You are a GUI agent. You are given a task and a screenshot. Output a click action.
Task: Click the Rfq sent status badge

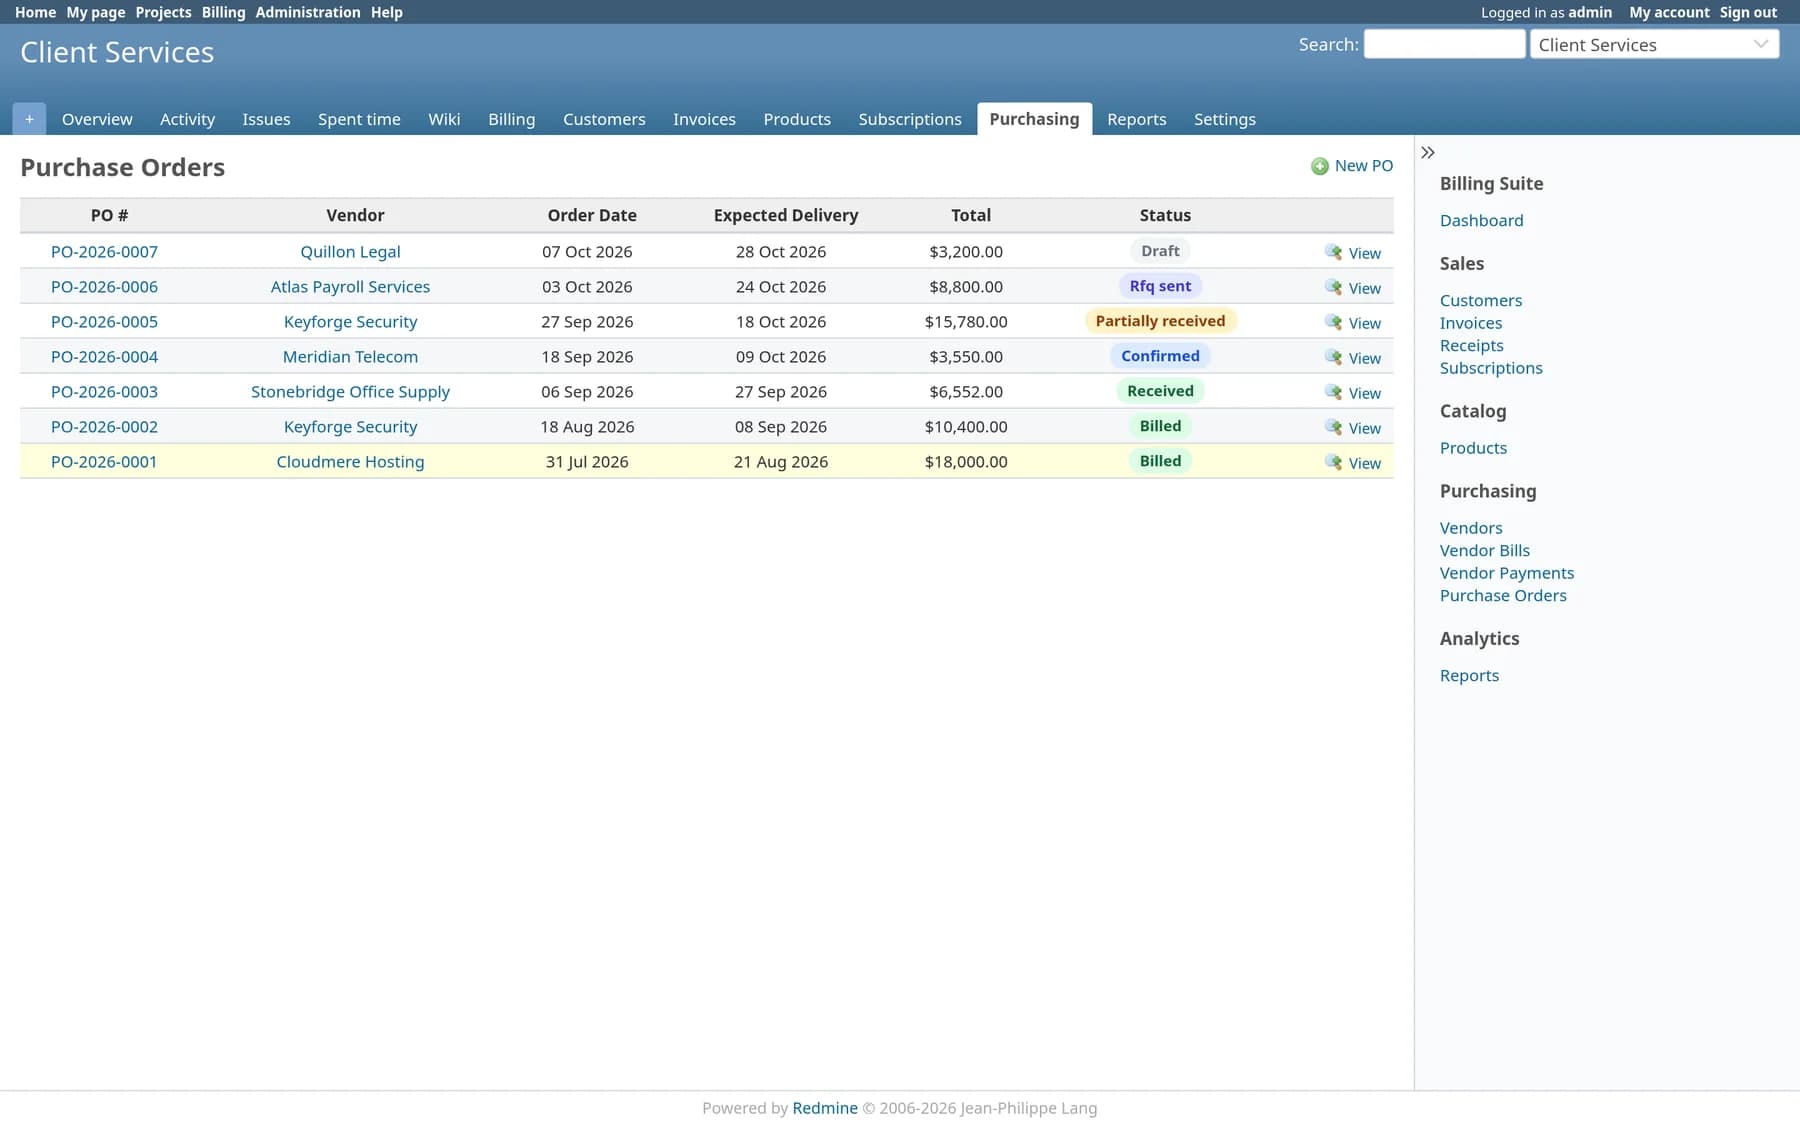click(x=1160, y=286)
